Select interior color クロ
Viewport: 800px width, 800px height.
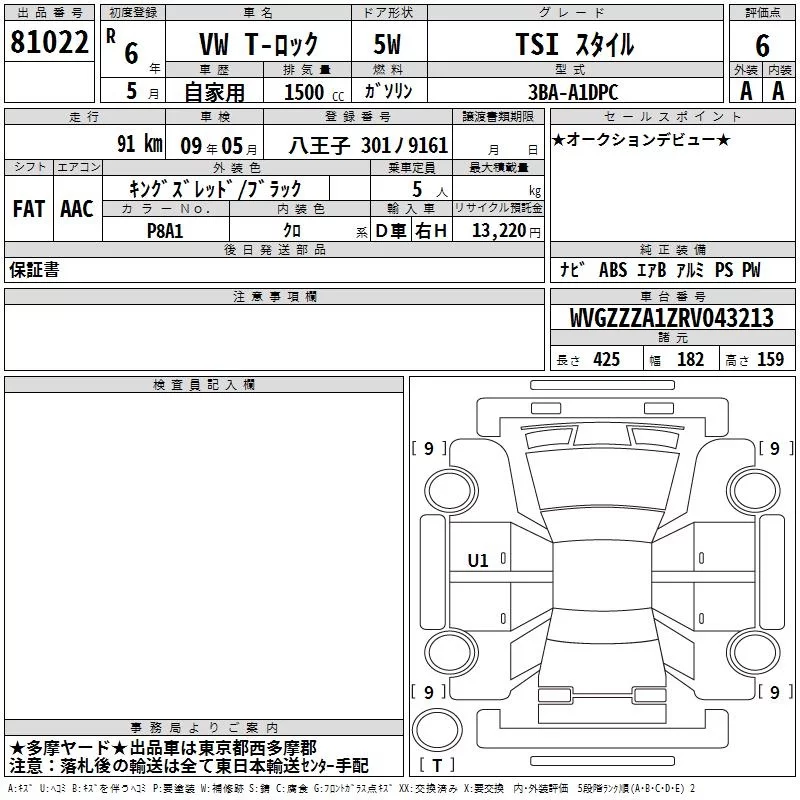292,231
